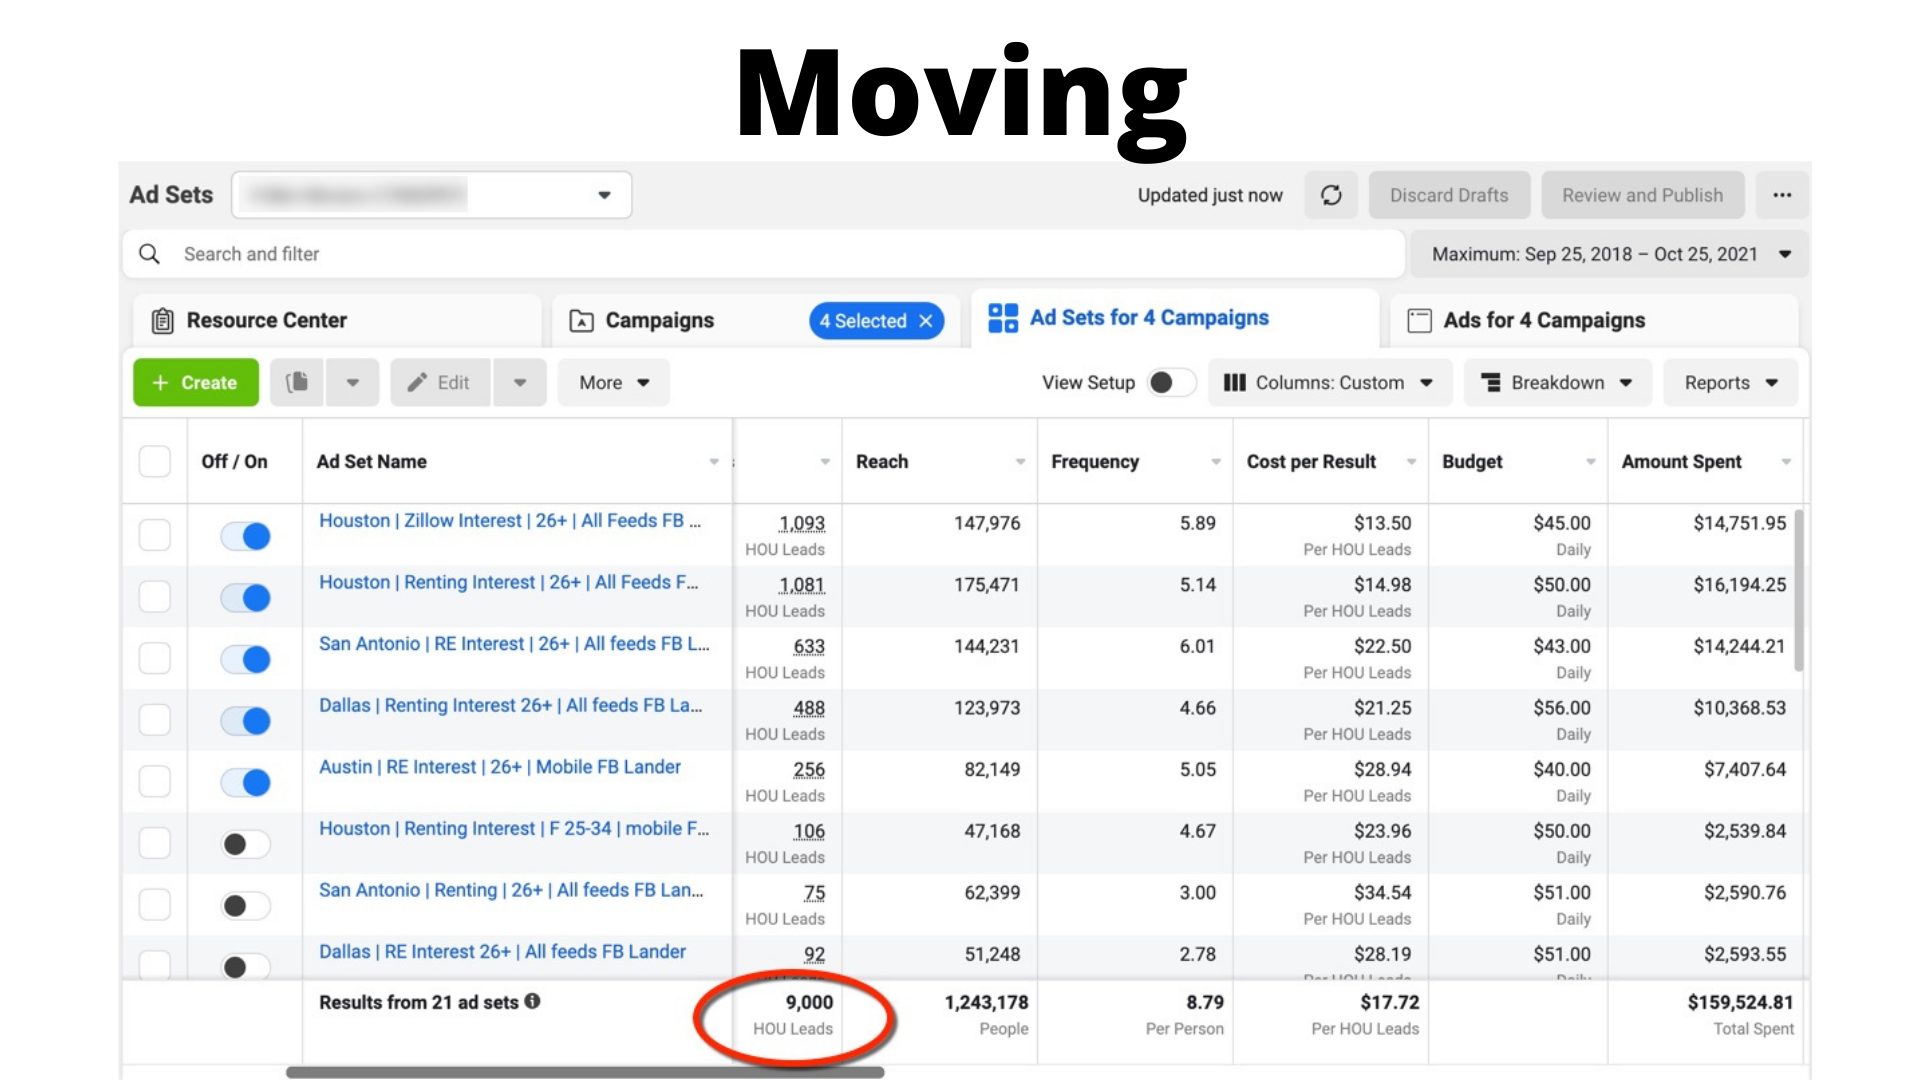Clear the 4 Selected filter with X
1920x1080 pixels.
(x=926, y=321)
